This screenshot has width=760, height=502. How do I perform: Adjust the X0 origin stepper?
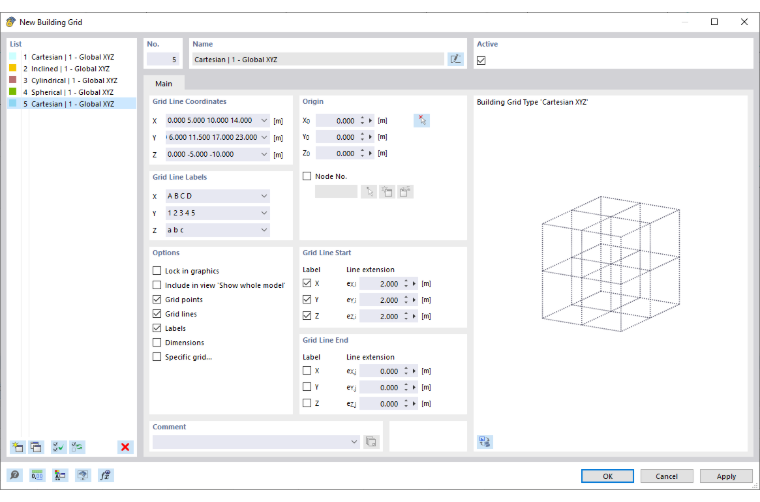click(362, 121)
